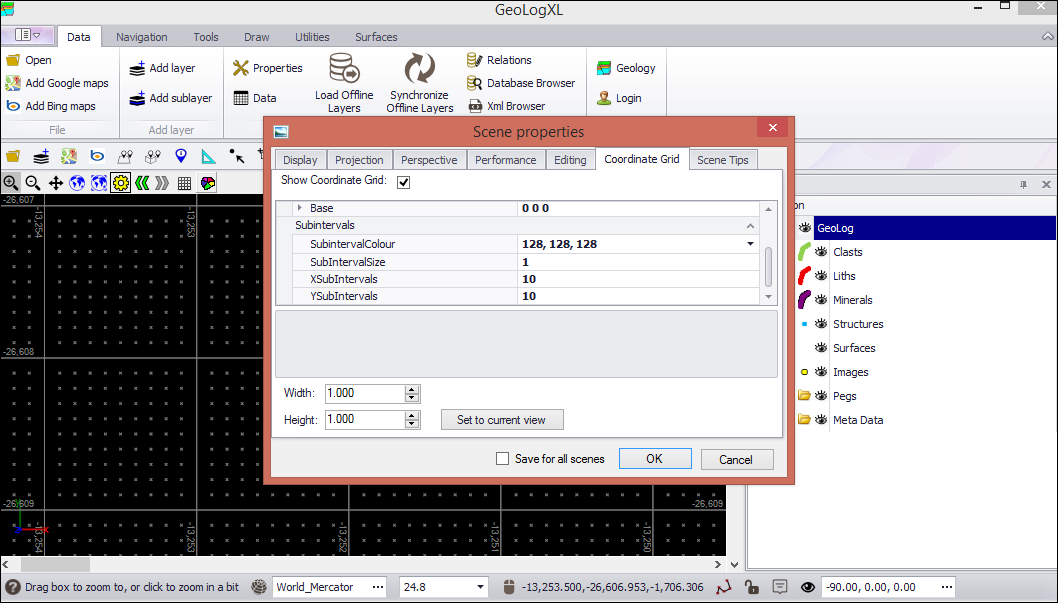
Task: Uncheck Show Coordinate Grid checkbox
Action: point(404,182)
